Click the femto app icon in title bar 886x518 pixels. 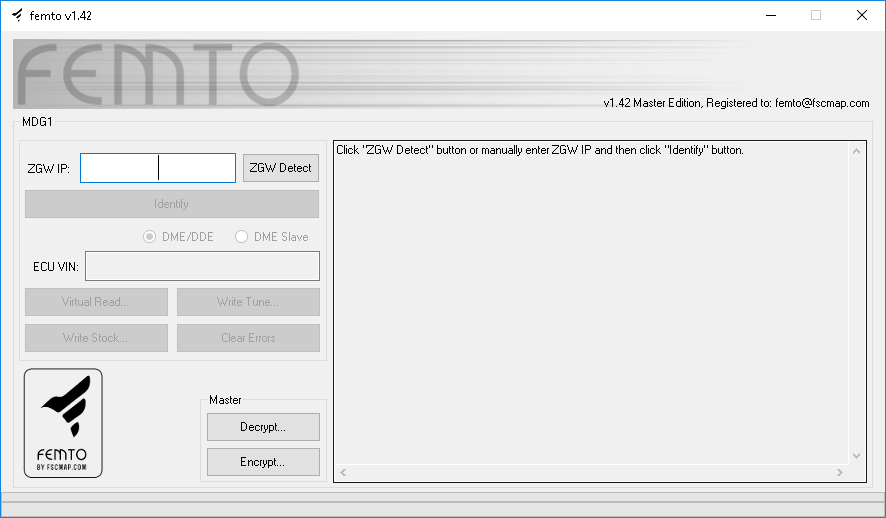(17, 15)
